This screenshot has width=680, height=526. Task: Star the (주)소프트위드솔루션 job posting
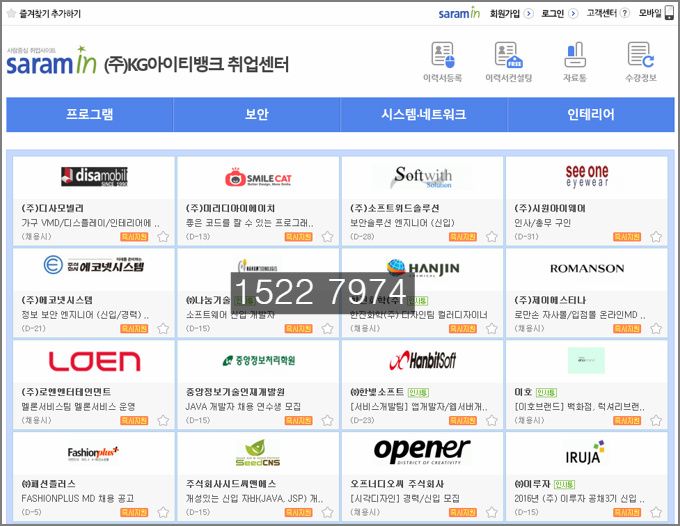point(492,237)
